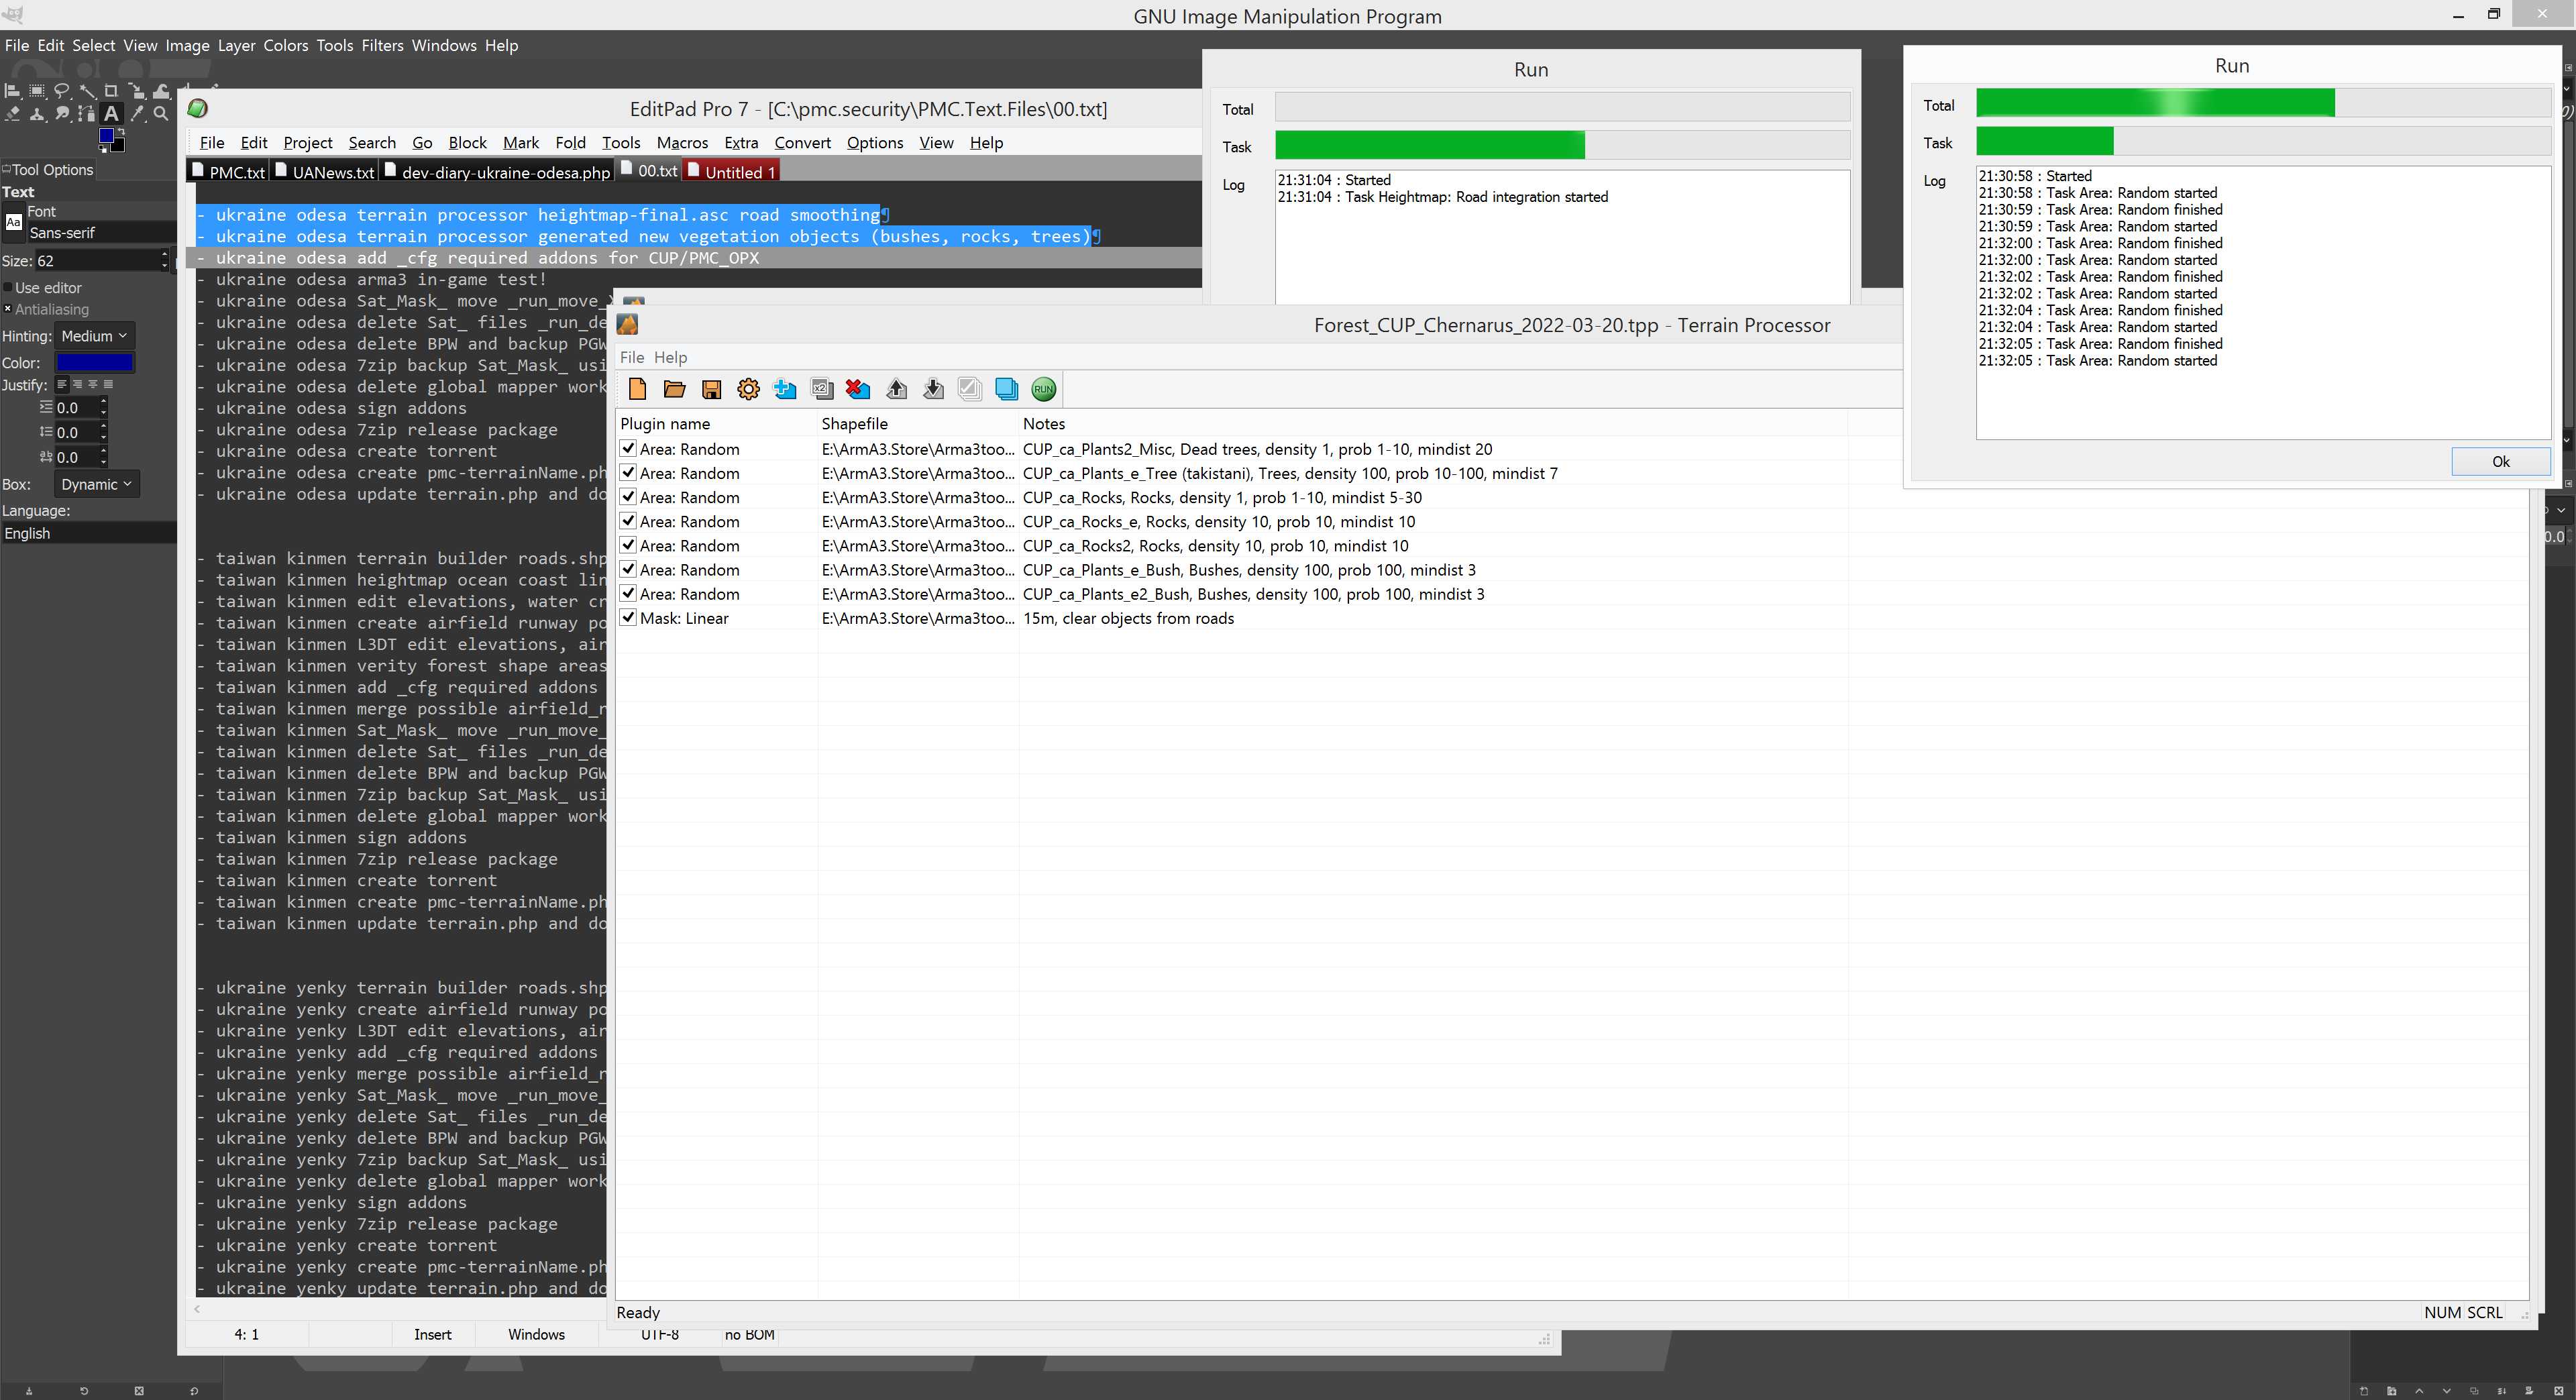Select the Paths tool

[87, 114]
